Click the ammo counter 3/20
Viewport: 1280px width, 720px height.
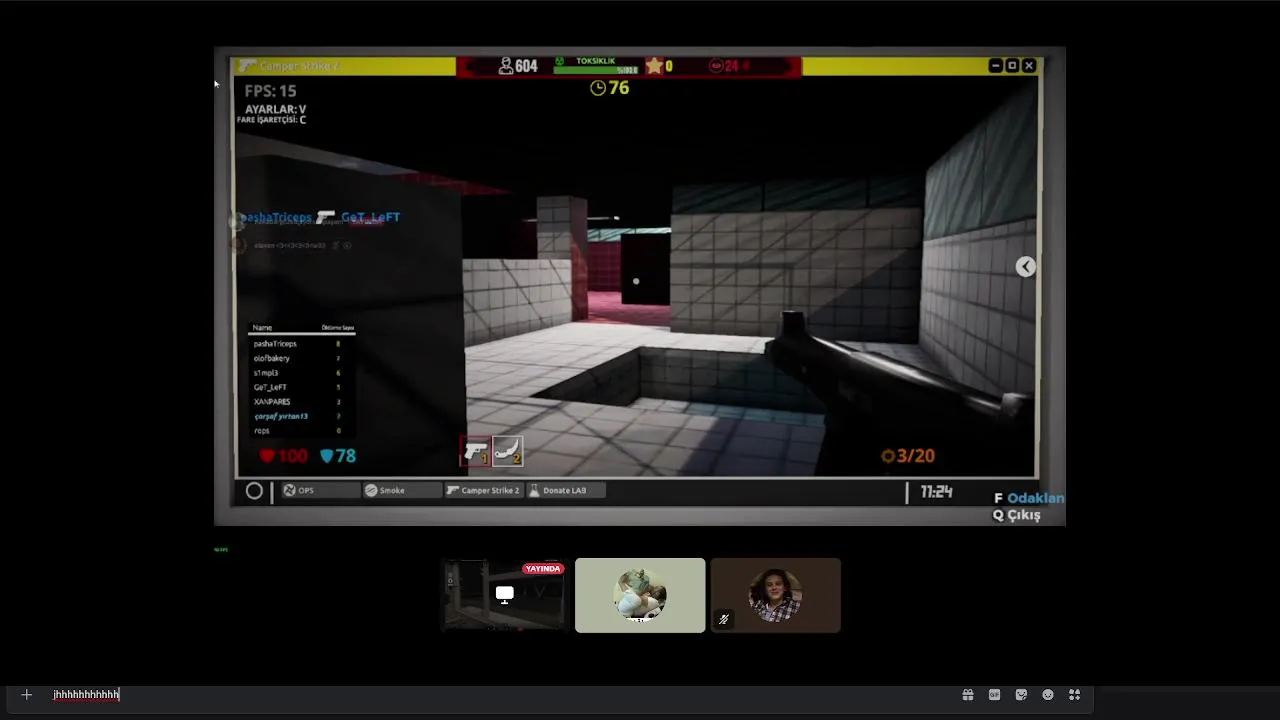click(907, 456)
